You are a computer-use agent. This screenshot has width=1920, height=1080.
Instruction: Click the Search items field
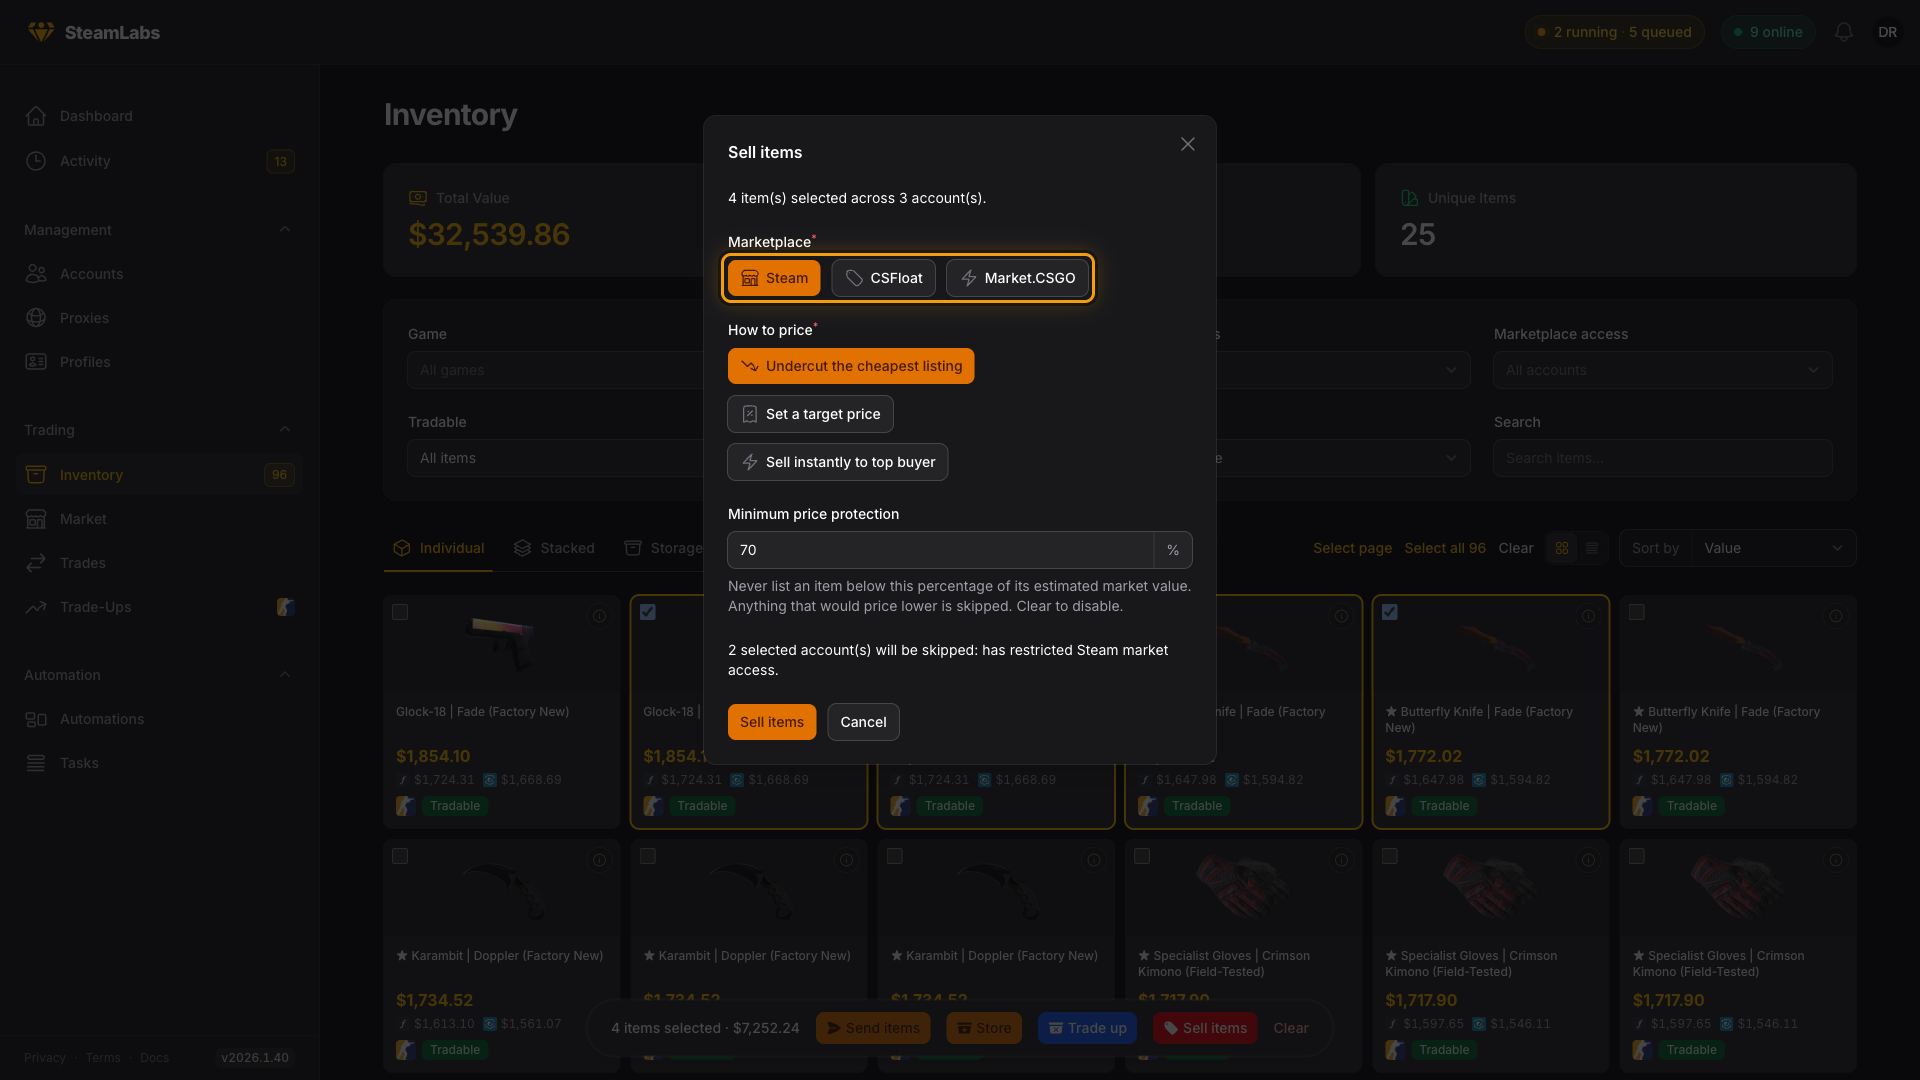(x=1663, y=458)
